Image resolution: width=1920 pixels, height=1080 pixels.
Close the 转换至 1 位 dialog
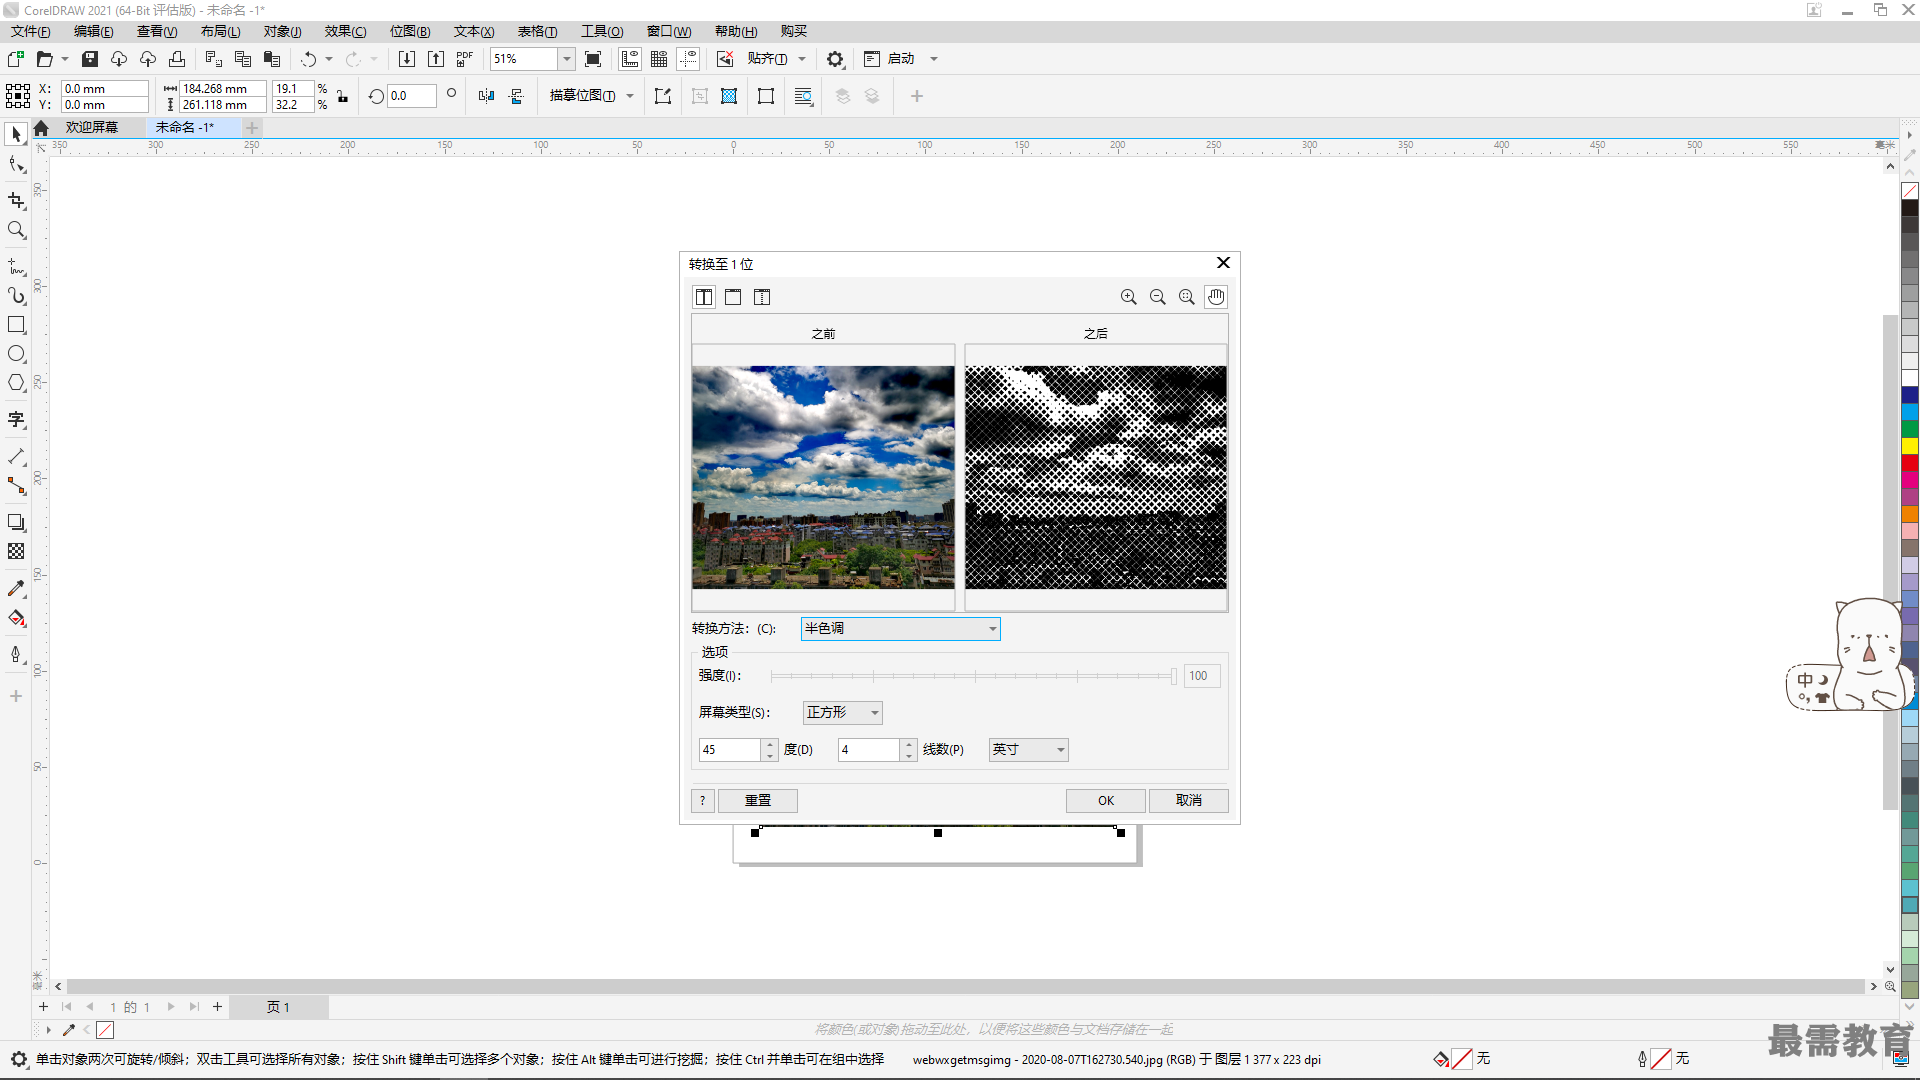pyautogui.click(x=1223, y=263)
